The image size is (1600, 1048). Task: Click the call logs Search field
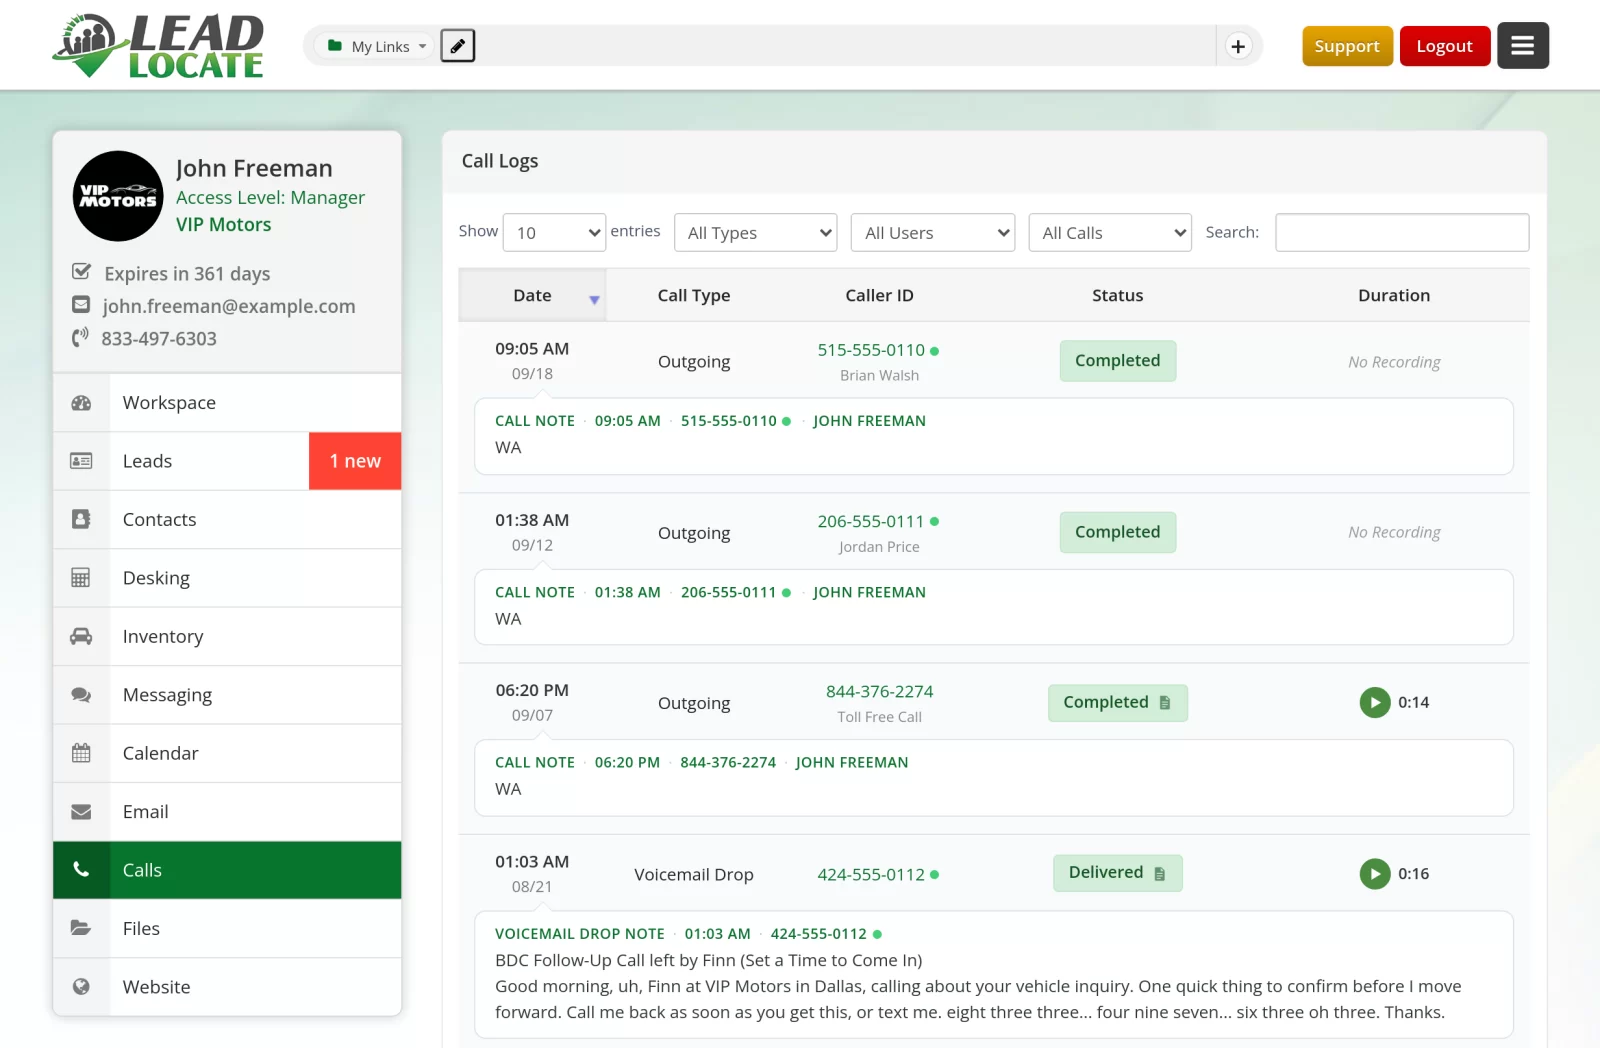pos(1402,232)
